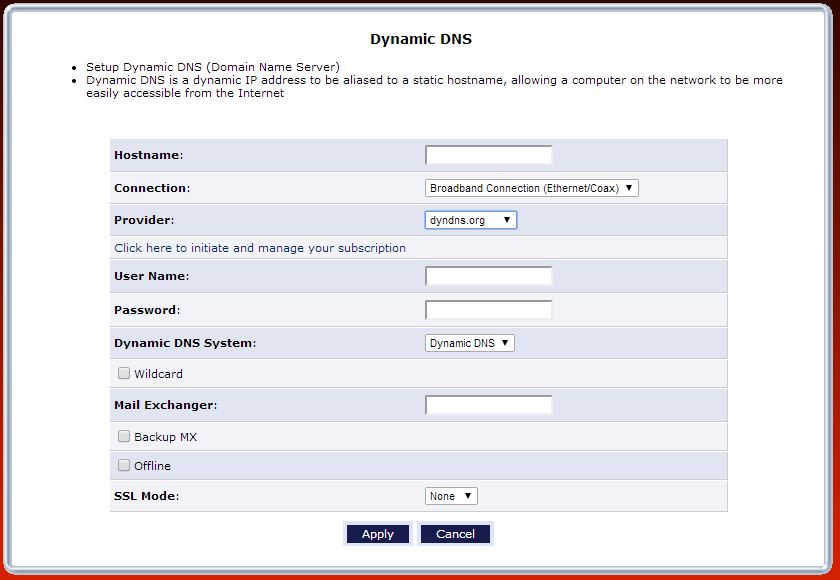Enable the Wildcard checkbox
This screenshot has width=840, height=580.
coord(124,373)
